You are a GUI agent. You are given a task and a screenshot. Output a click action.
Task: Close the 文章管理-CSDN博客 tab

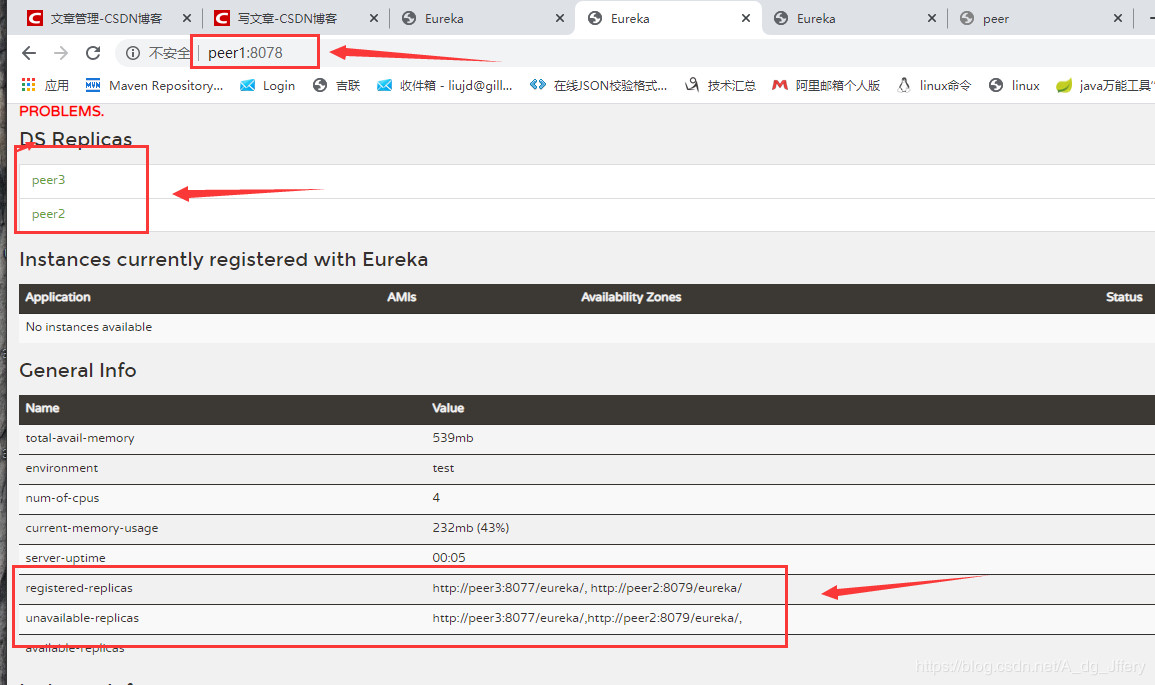(186, 18)
